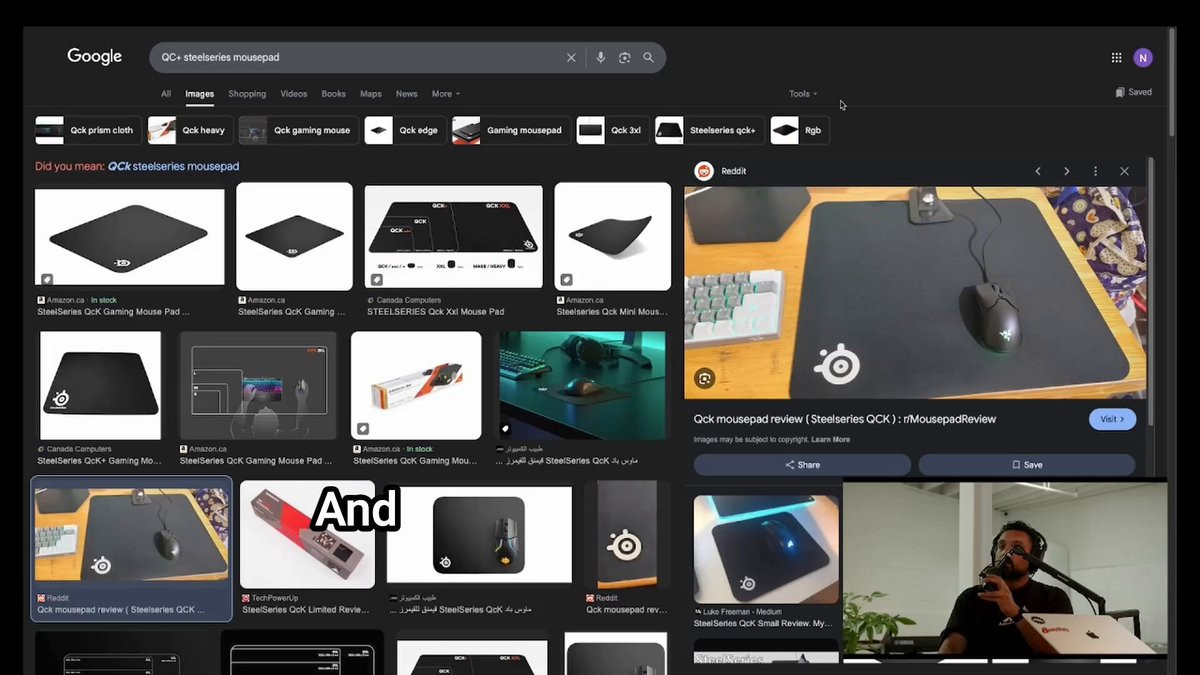The width and height of the screenshot is (1200, 675).
Task: Click the large preview image
Action: 915,293
